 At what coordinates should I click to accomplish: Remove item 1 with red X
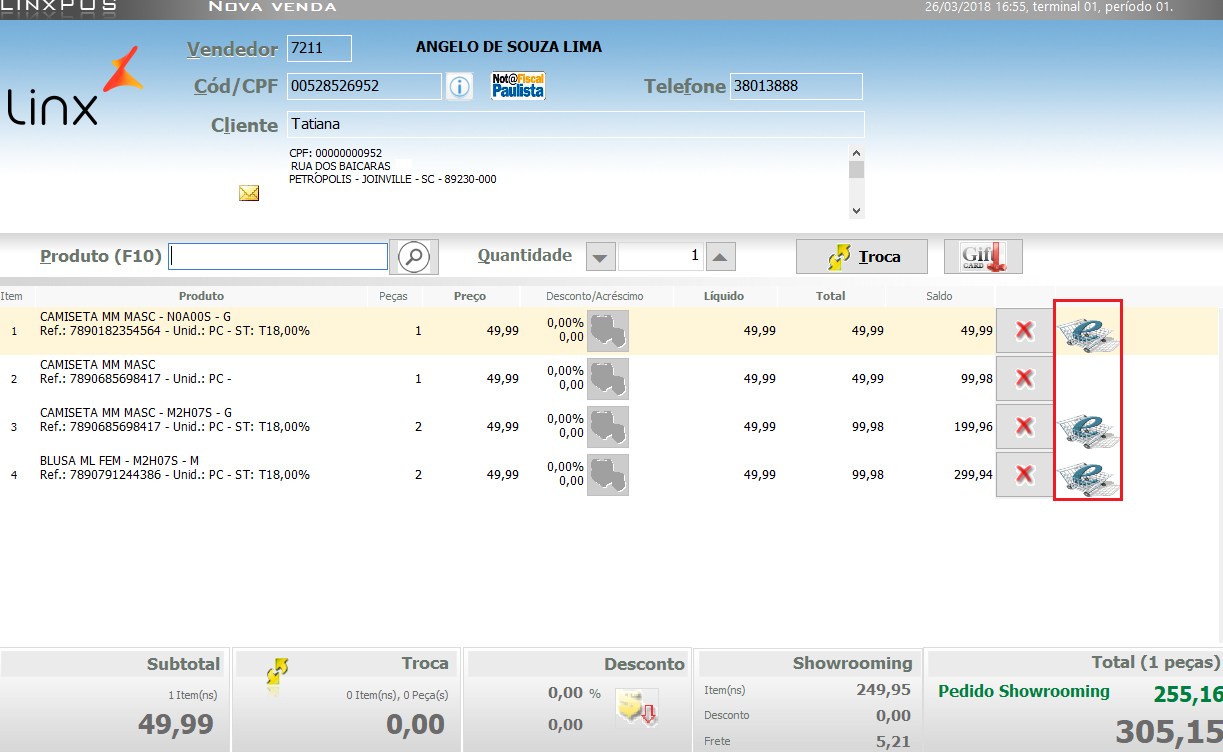pyautogui.click(x=1024, y=330)
